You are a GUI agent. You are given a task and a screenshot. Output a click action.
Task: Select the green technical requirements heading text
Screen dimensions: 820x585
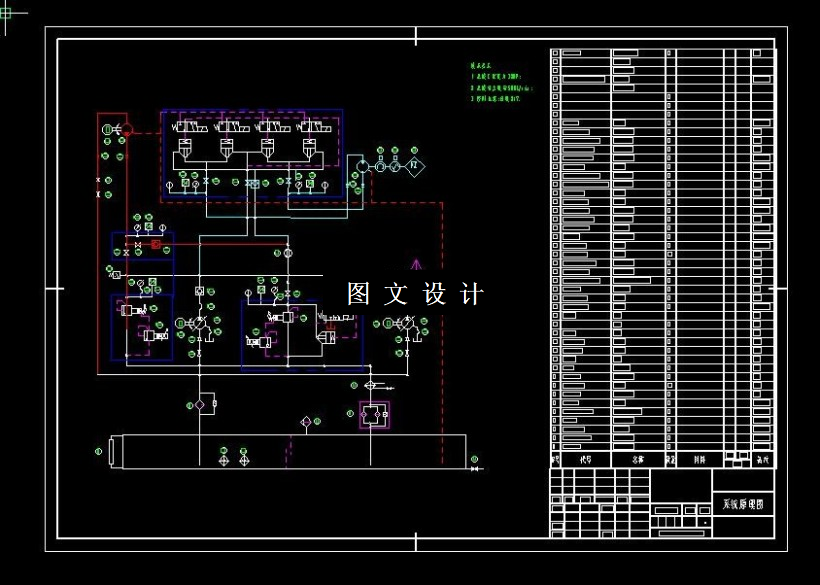[481, 66]
